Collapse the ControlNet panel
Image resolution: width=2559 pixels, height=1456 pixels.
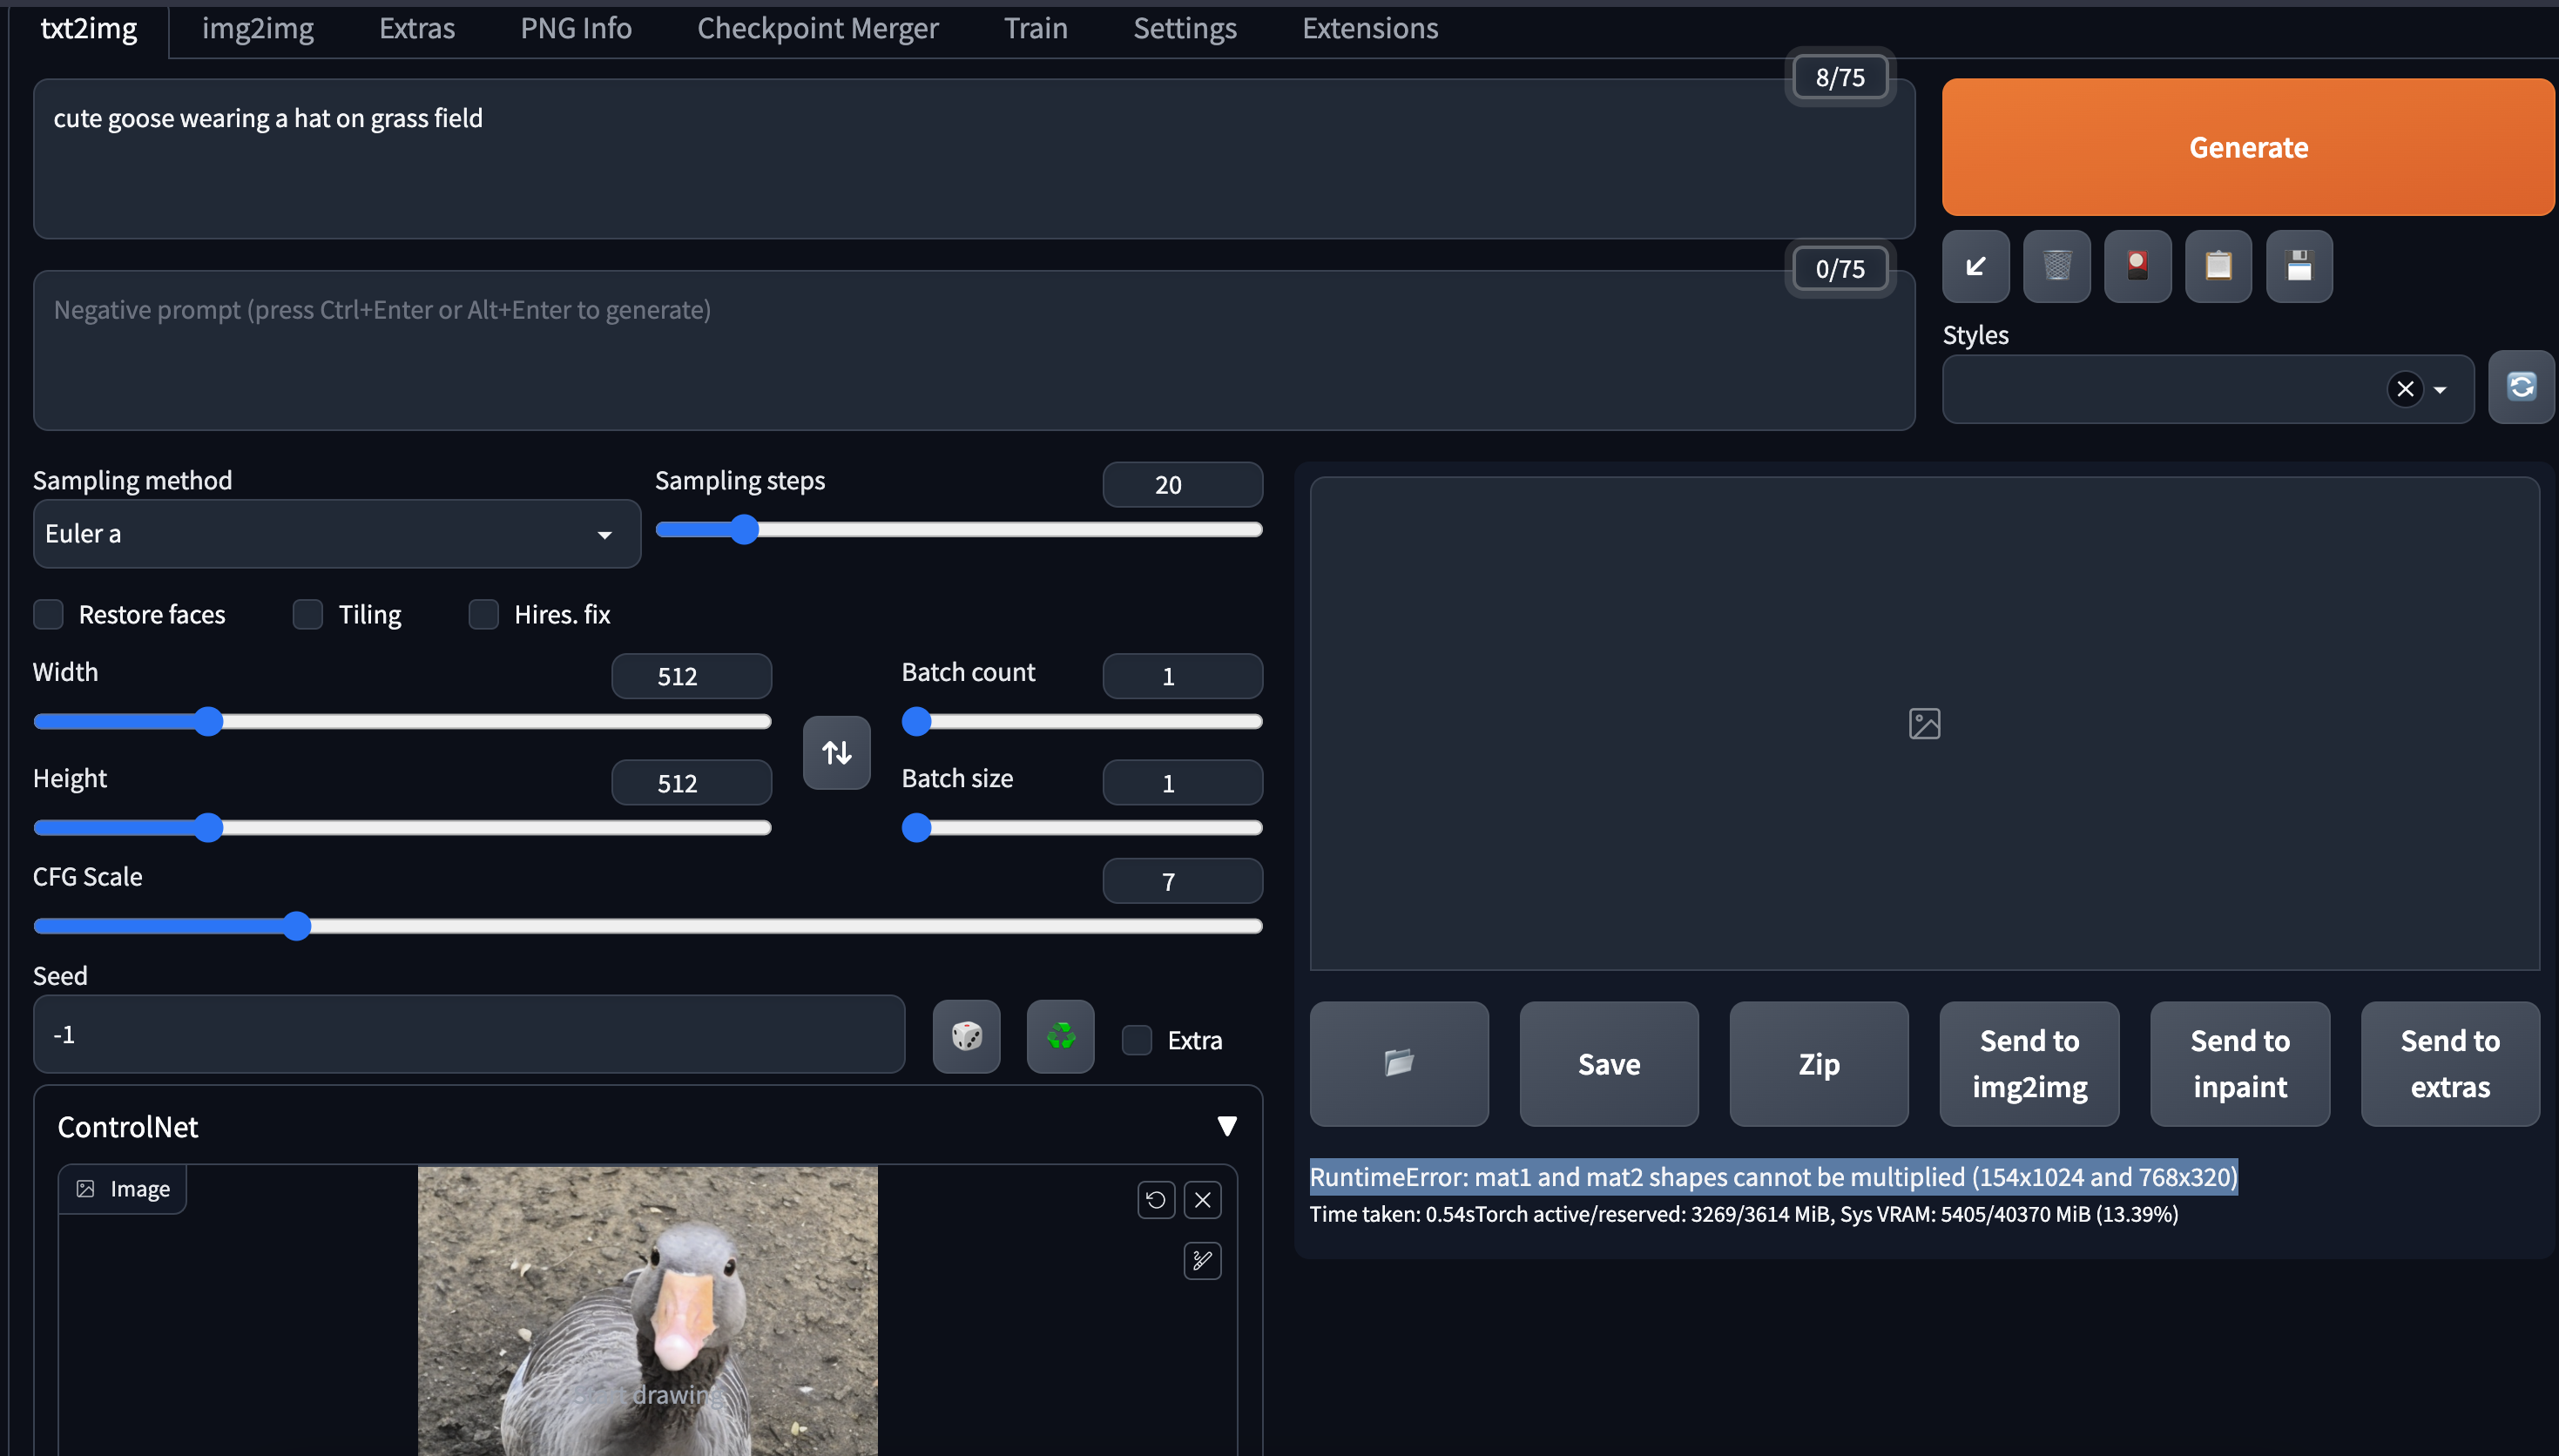1227,1127
